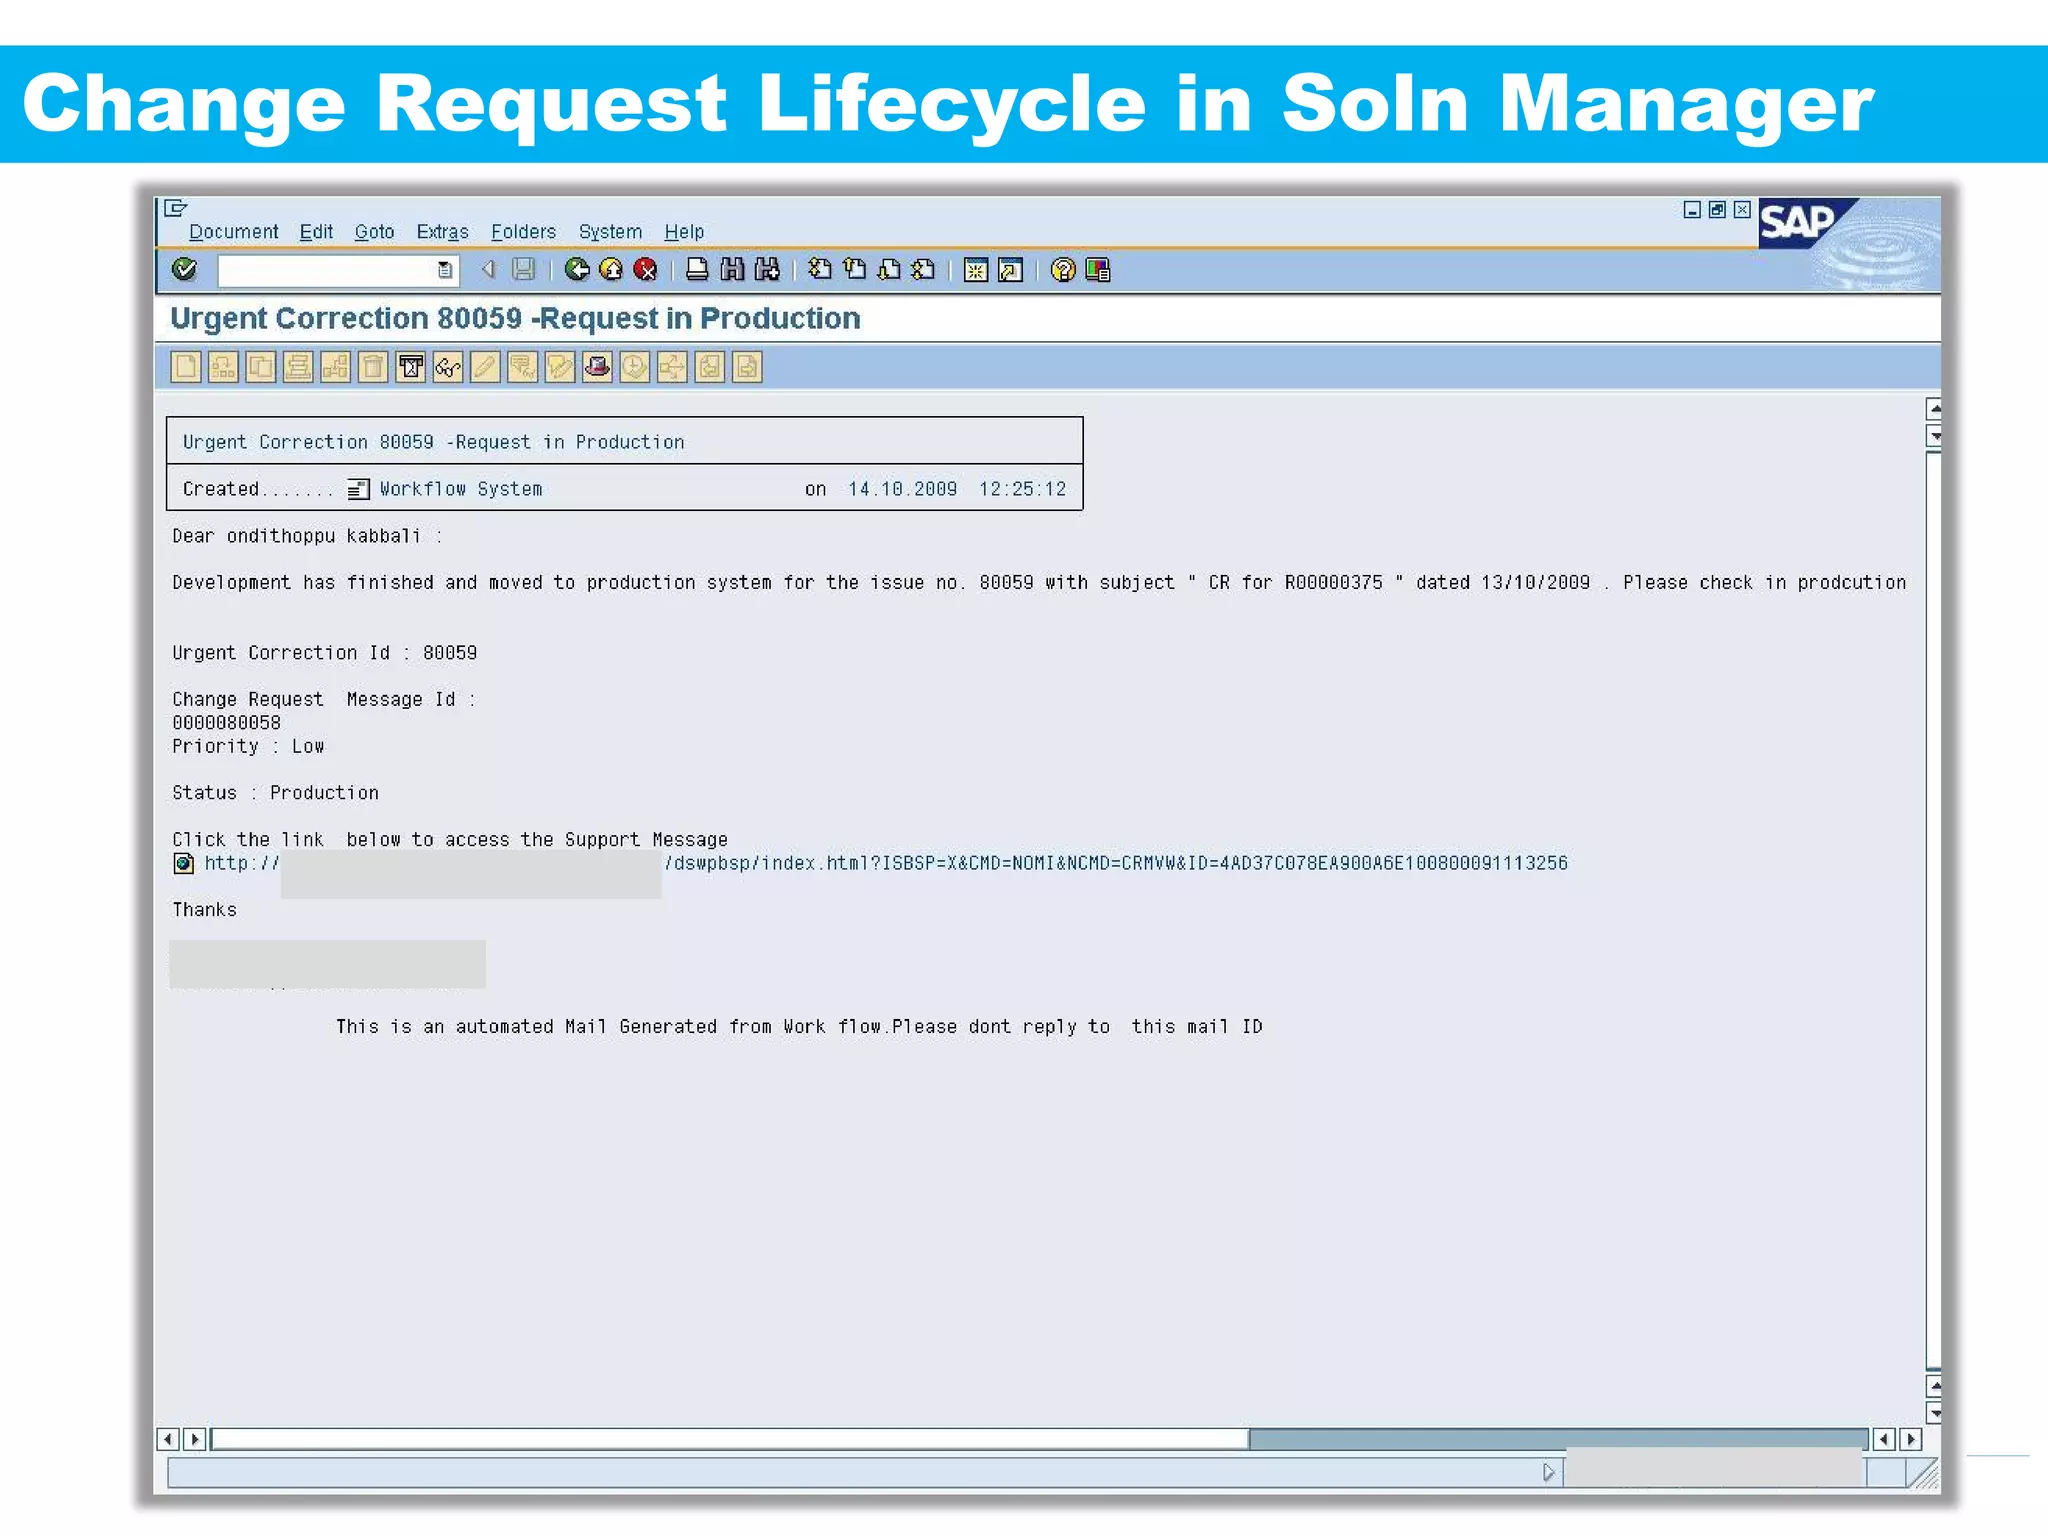Click the horizontal scrollbar right-end arrow
The image size is (2048, 1536).
1911,1439
